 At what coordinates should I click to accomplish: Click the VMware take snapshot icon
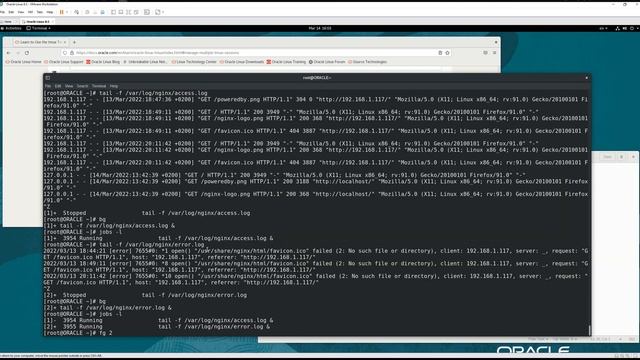coord(87,12)
